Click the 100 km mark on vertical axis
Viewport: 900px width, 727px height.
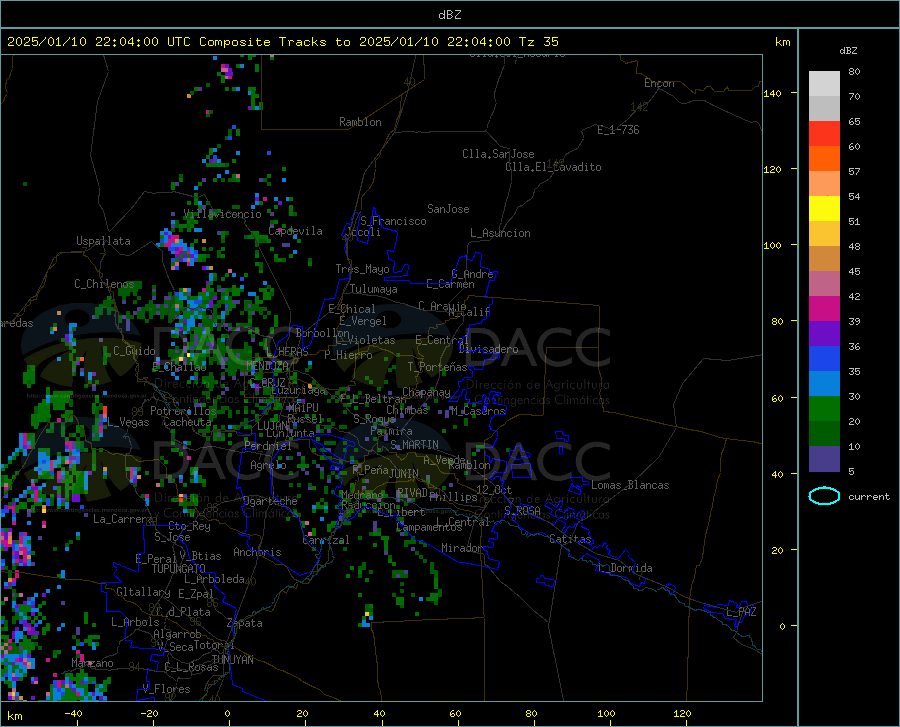click(x=772, y=246)
